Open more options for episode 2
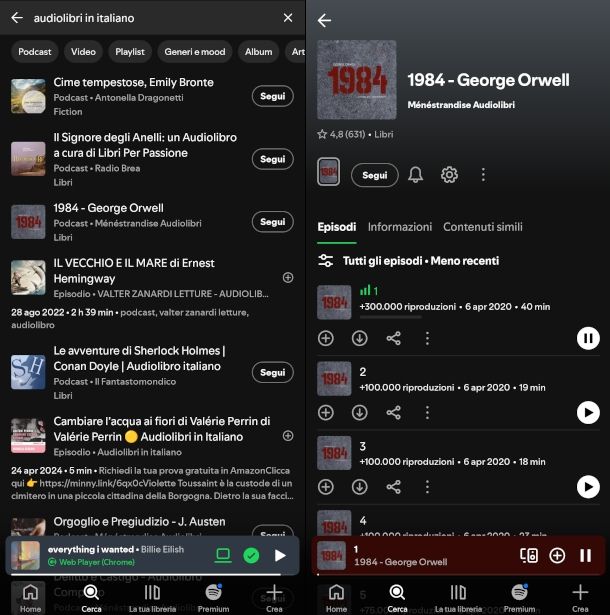This screenshot has width=610, height=615. point(427,412)
